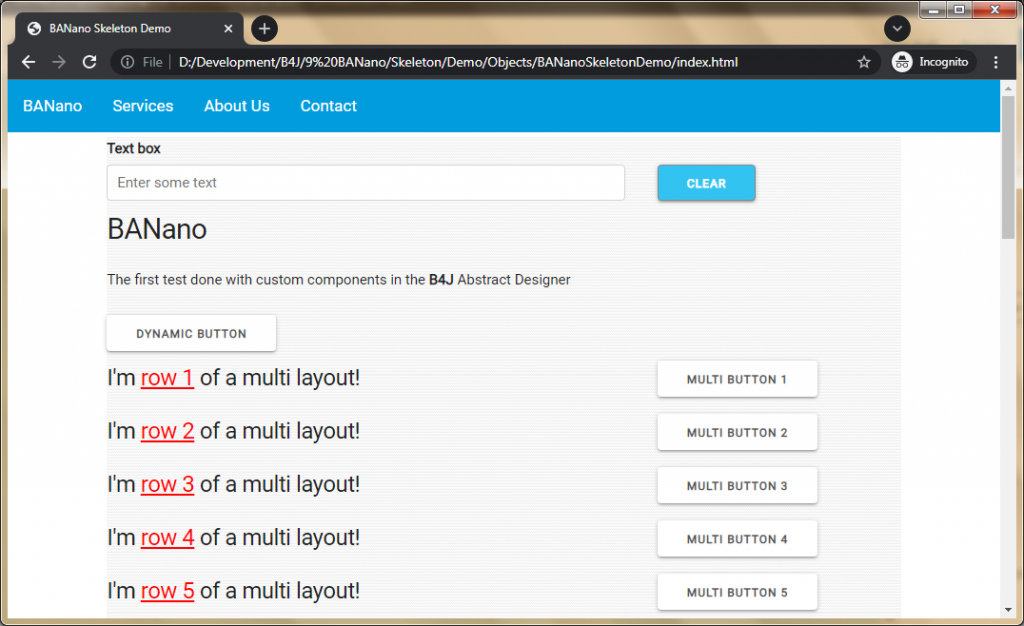Image resolution: width=1024 pixels, height=626 pixels.
Task: Click the DYNAMIC BUTTON
Action: point(191,334)
